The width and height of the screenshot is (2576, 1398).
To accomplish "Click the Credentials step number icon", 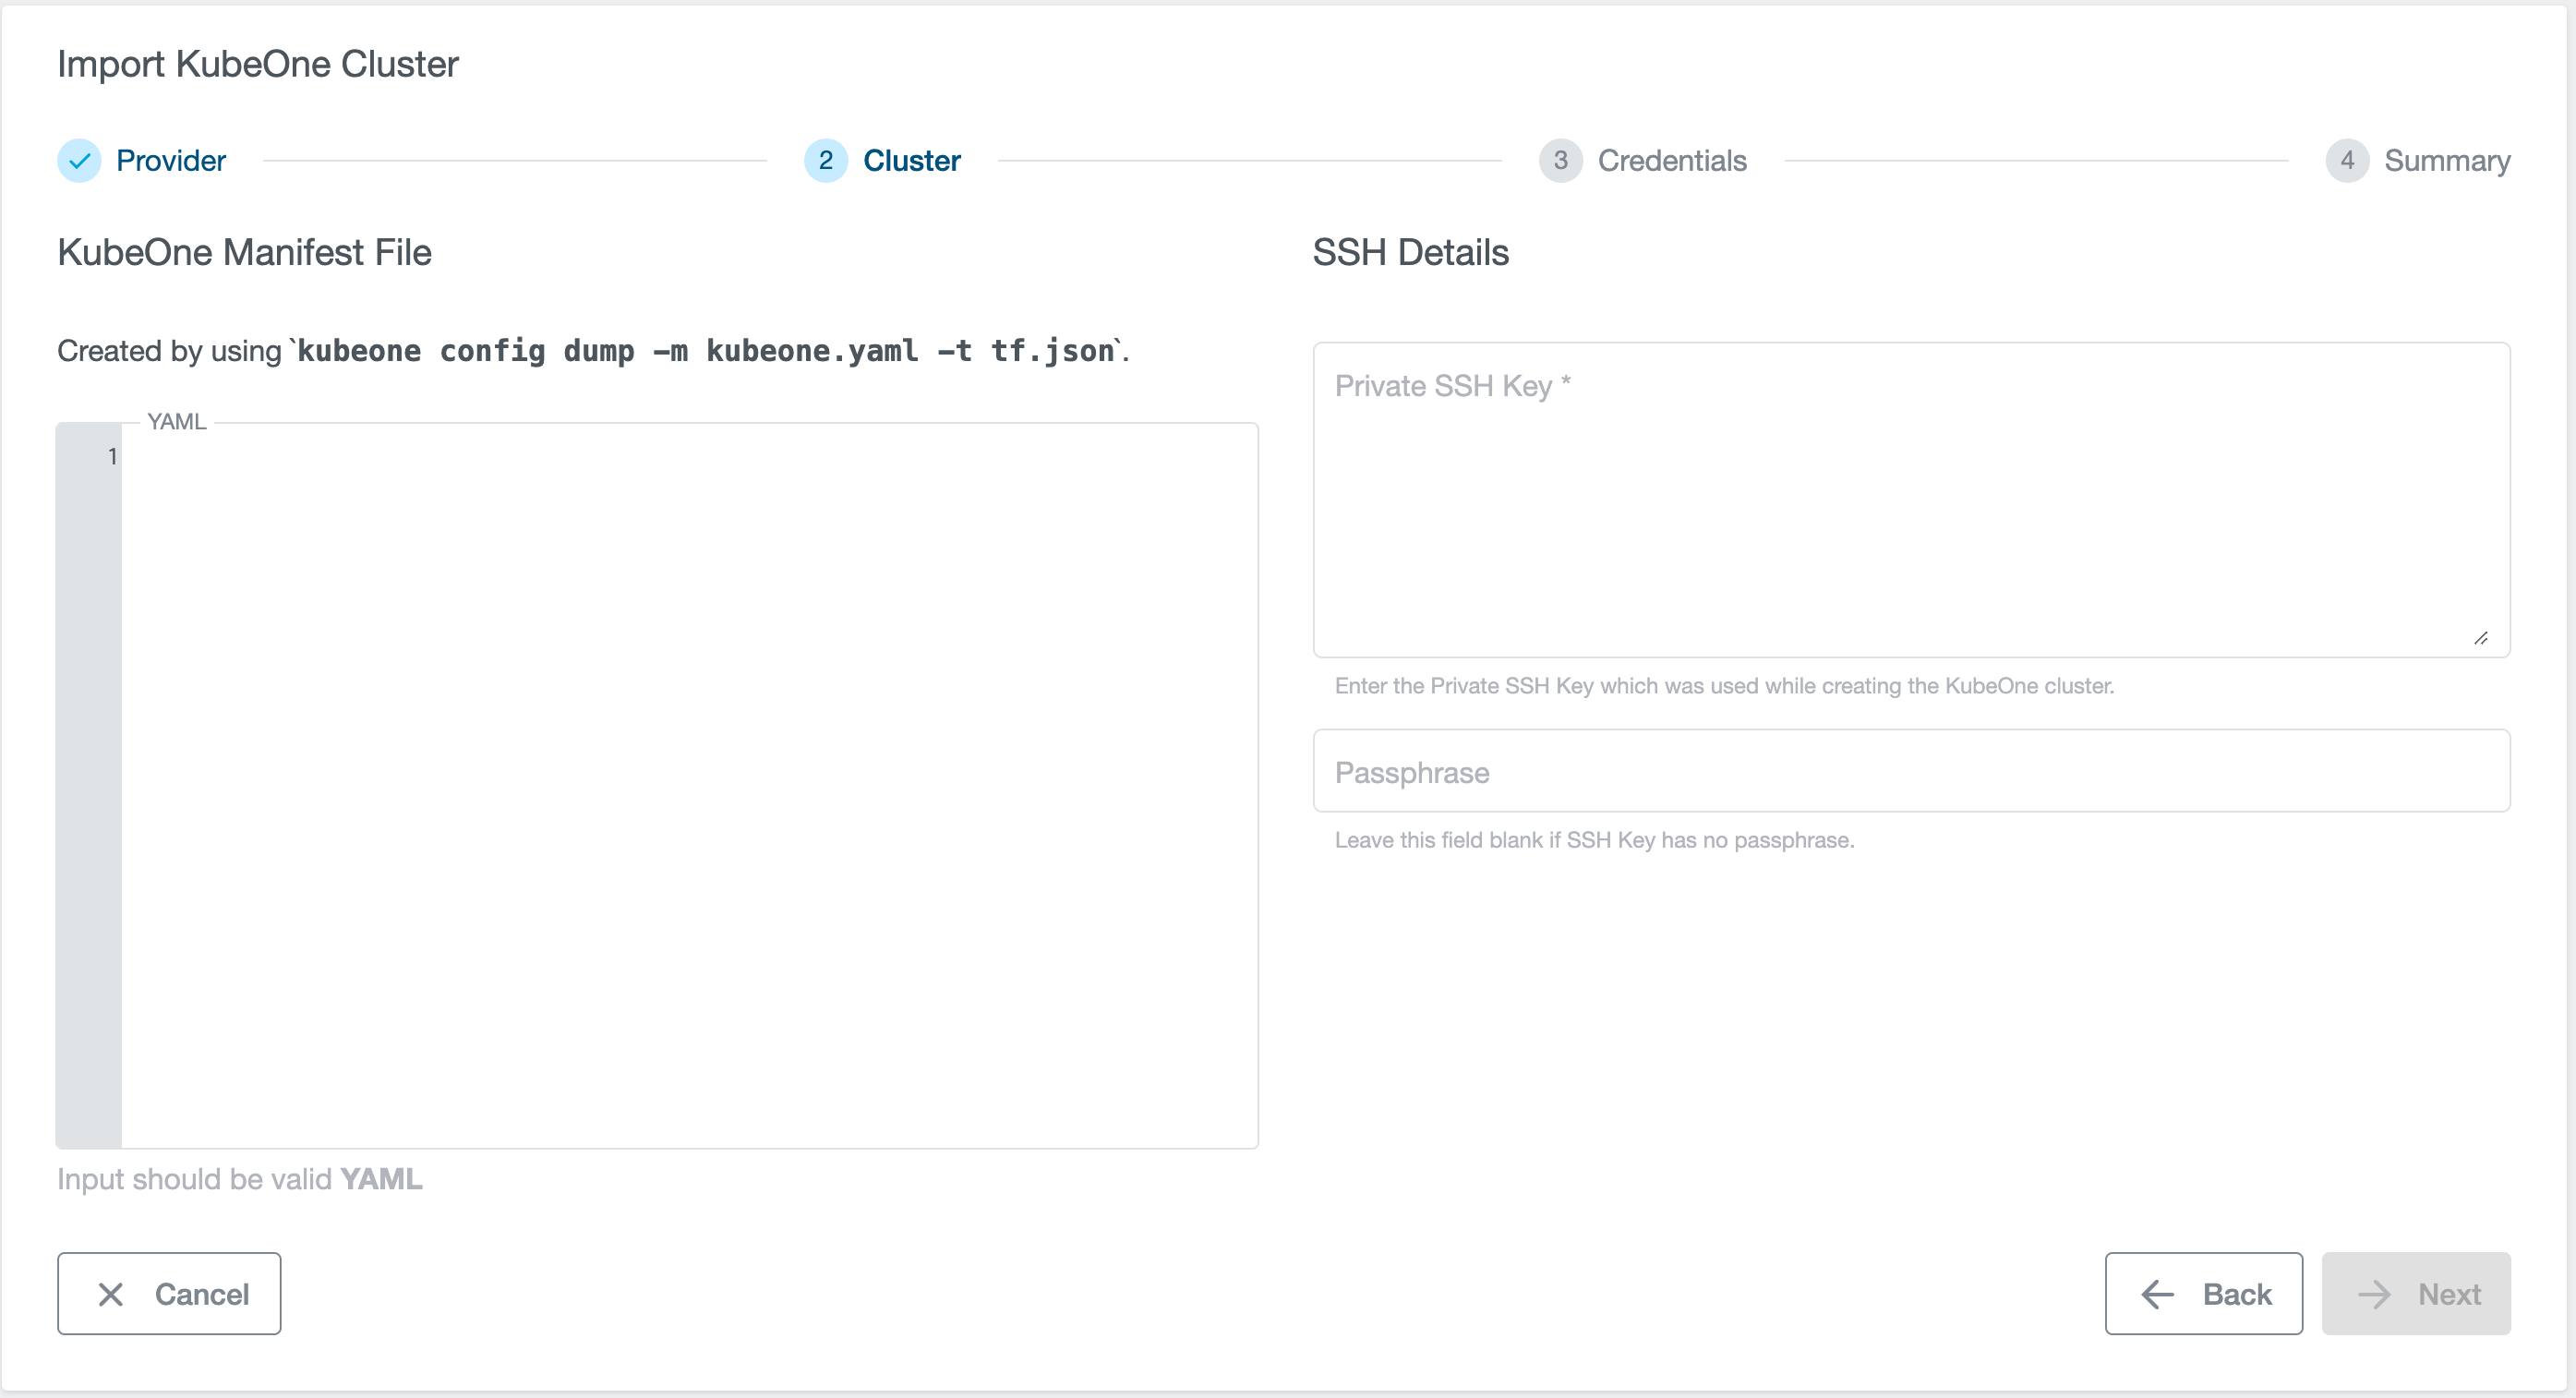I will pyautogui.click(x=1558, y=160).
